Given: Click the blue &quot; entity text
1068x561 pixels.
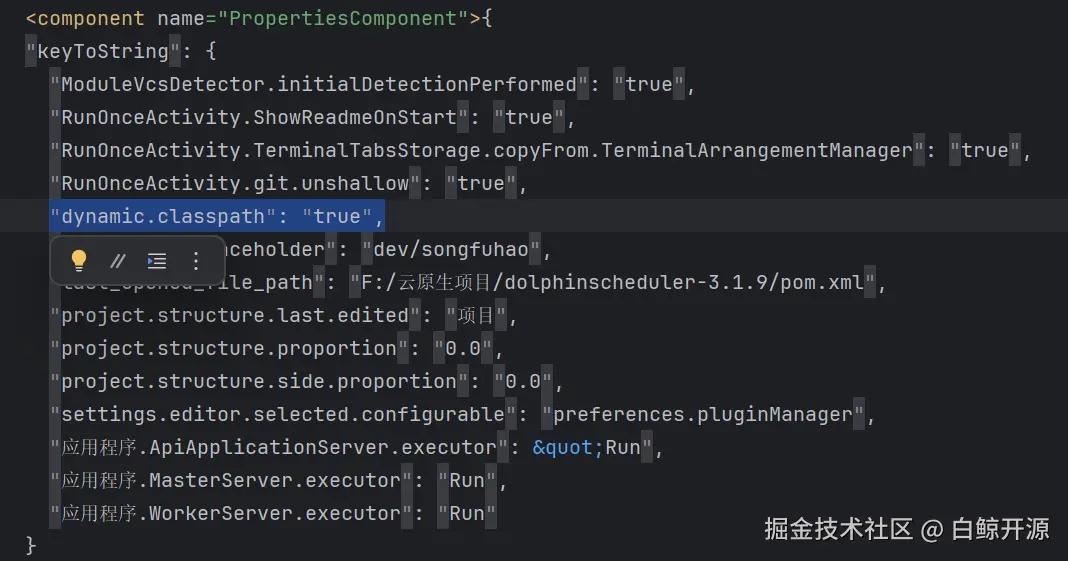Looking at the screenshot, I should click(x=567, y=447).
